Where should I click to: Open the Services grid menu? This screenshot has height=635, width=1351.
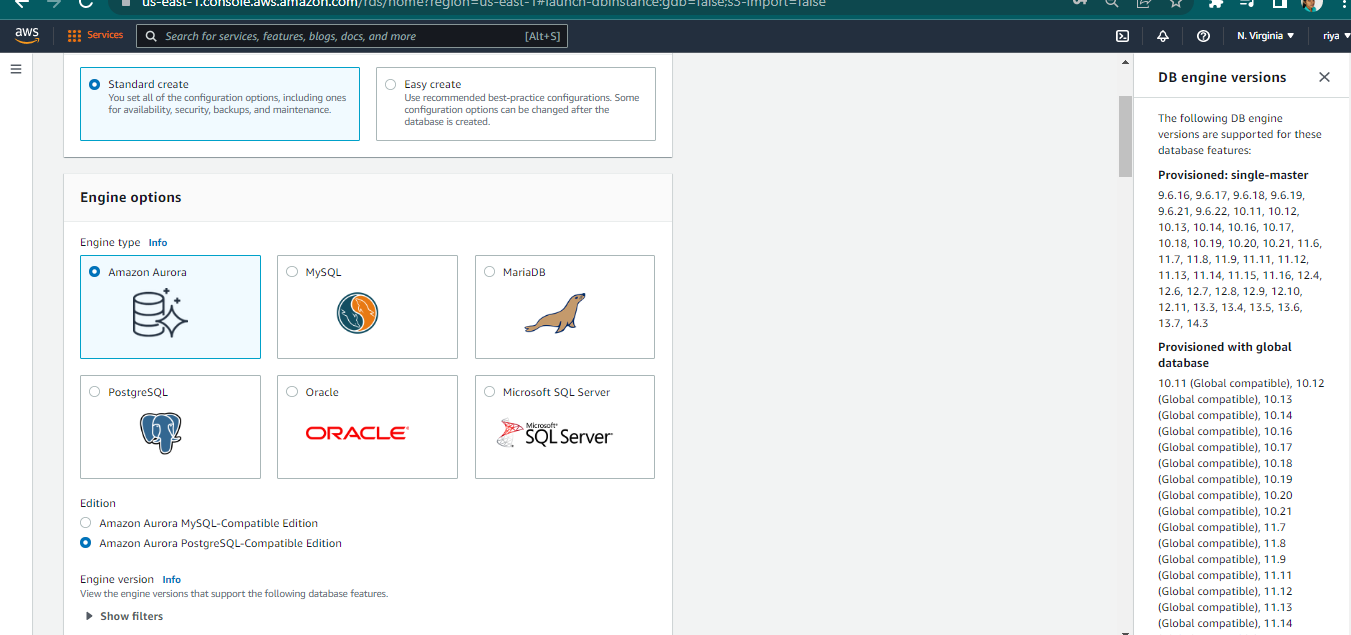[x=74, y=36]
